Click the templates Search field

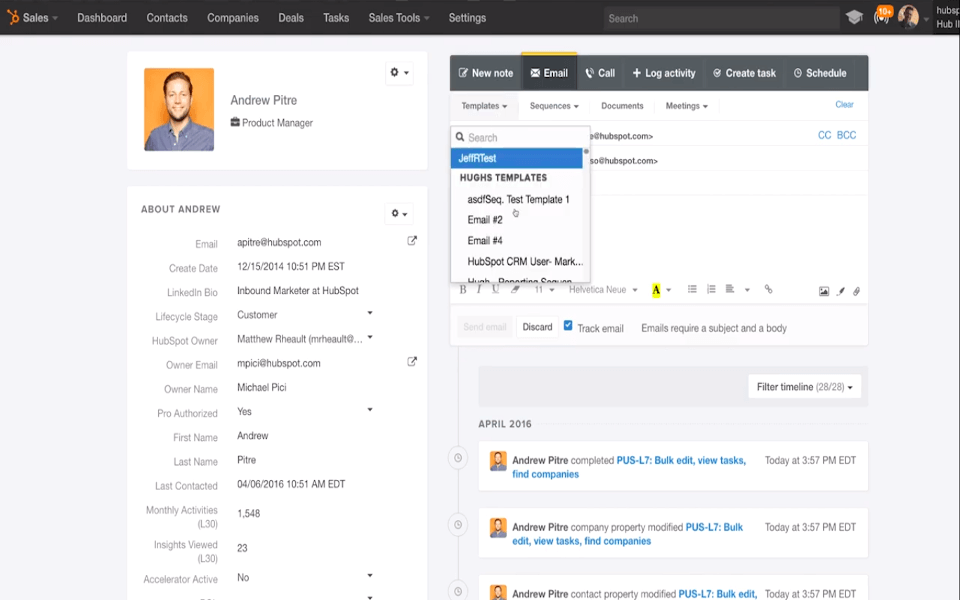point(520,137)
